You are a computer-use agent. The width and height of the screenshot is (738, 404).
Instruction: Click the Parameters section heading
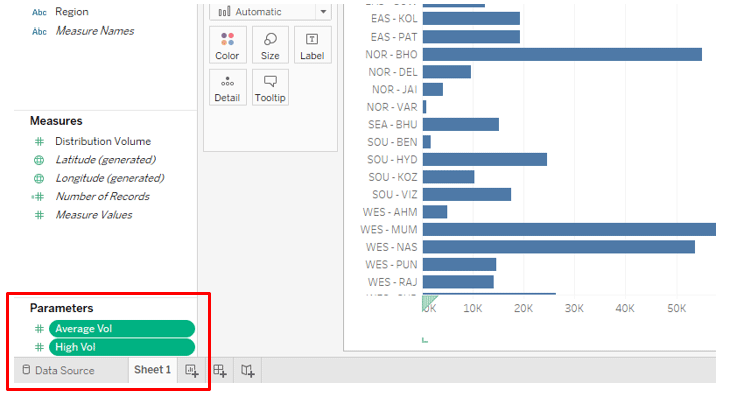pyautogui.click(x=62, y=308)
